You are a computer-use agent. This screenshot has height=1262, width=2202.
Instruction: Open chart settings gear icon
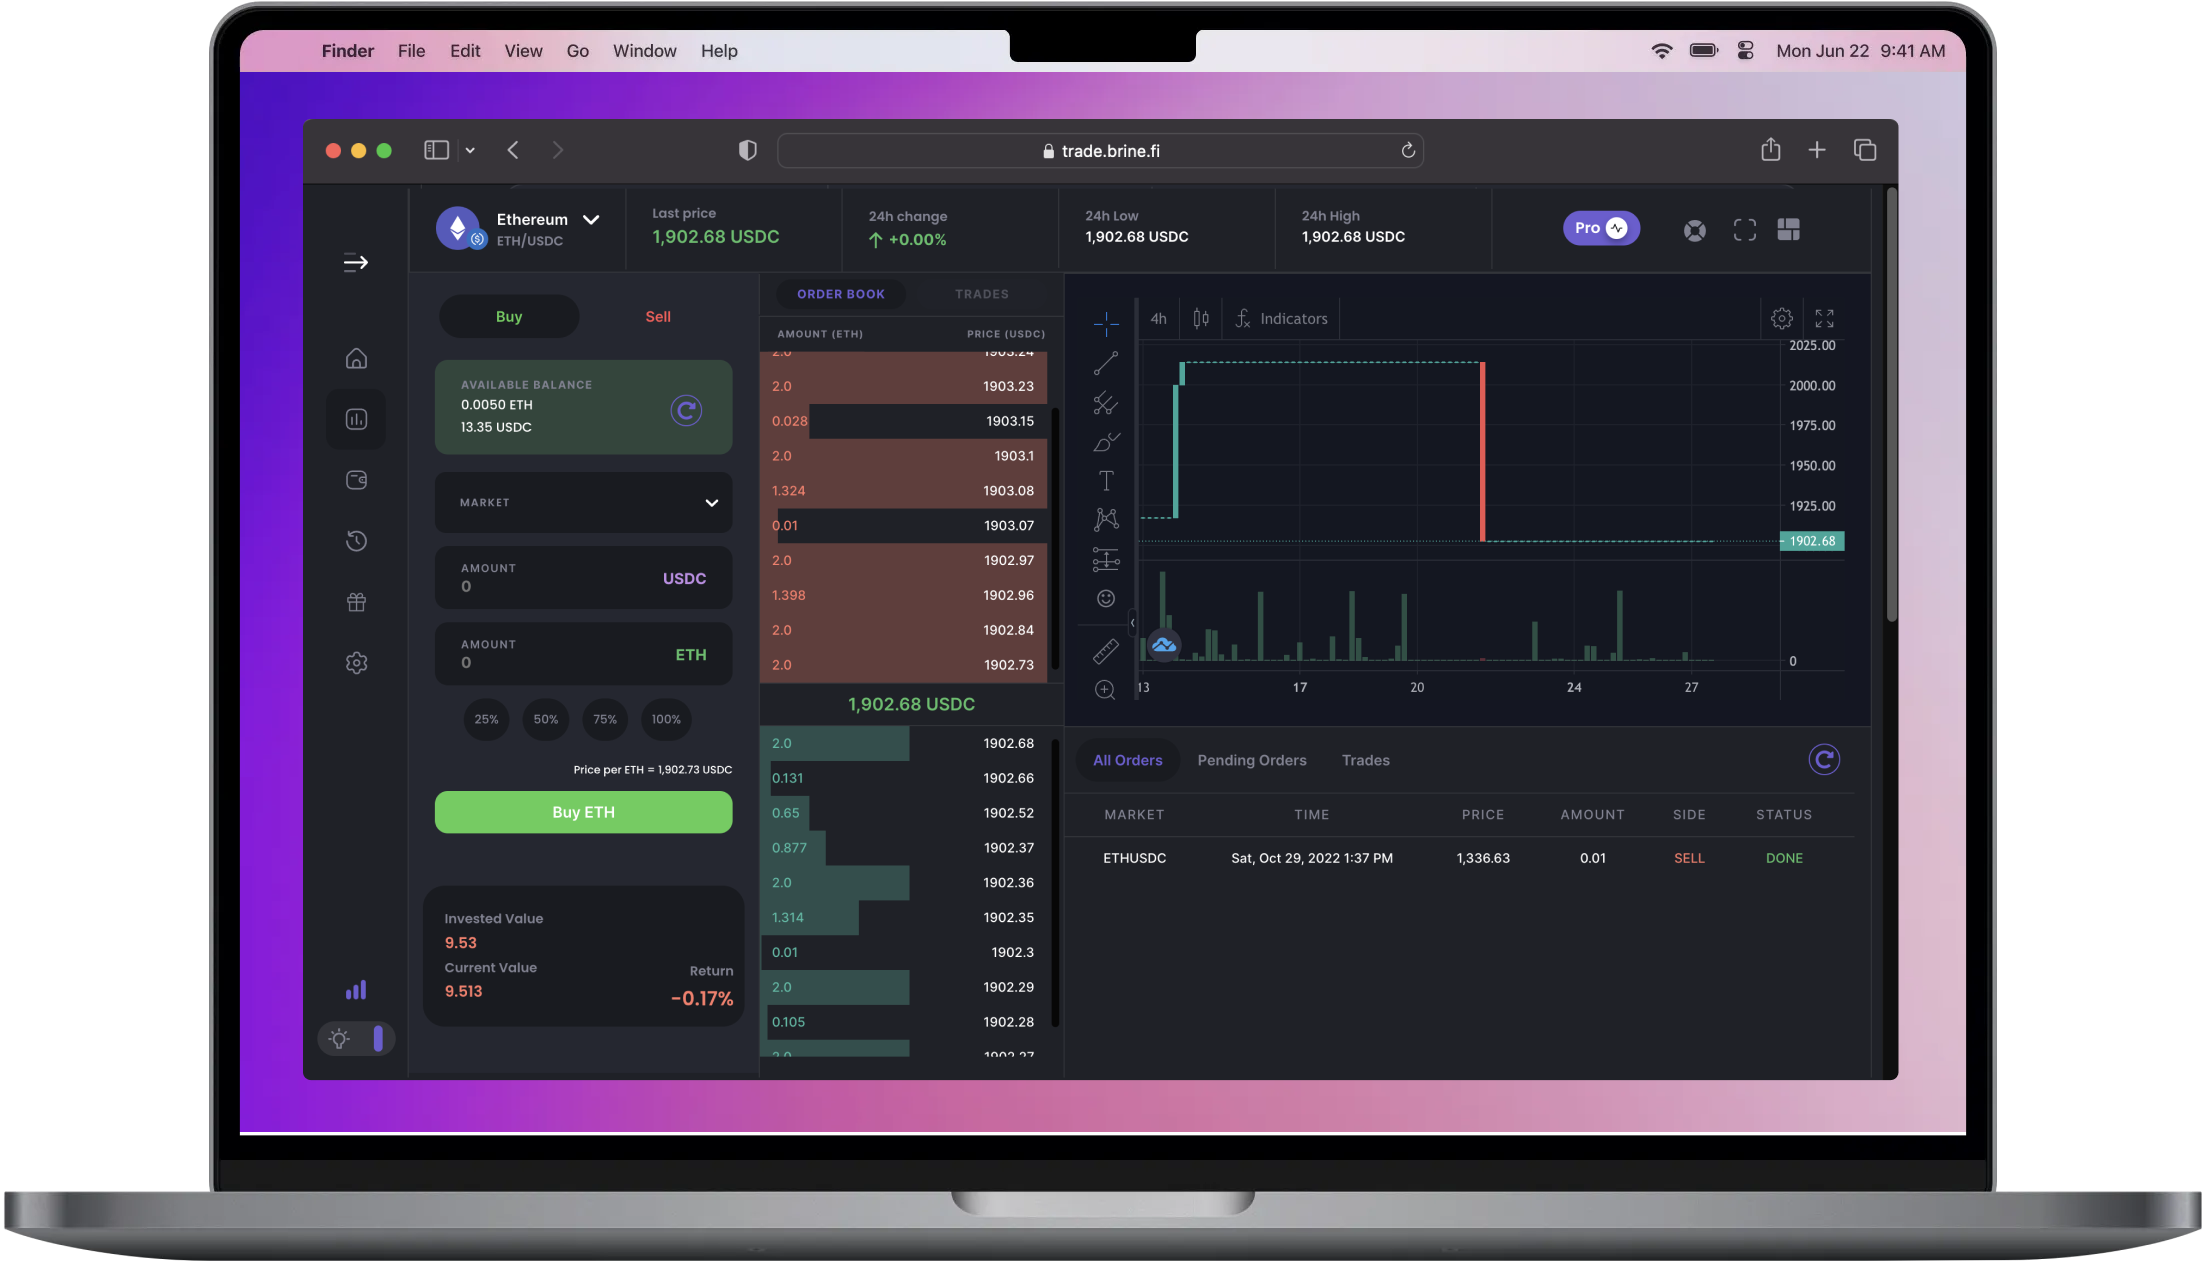(1781, 319)
